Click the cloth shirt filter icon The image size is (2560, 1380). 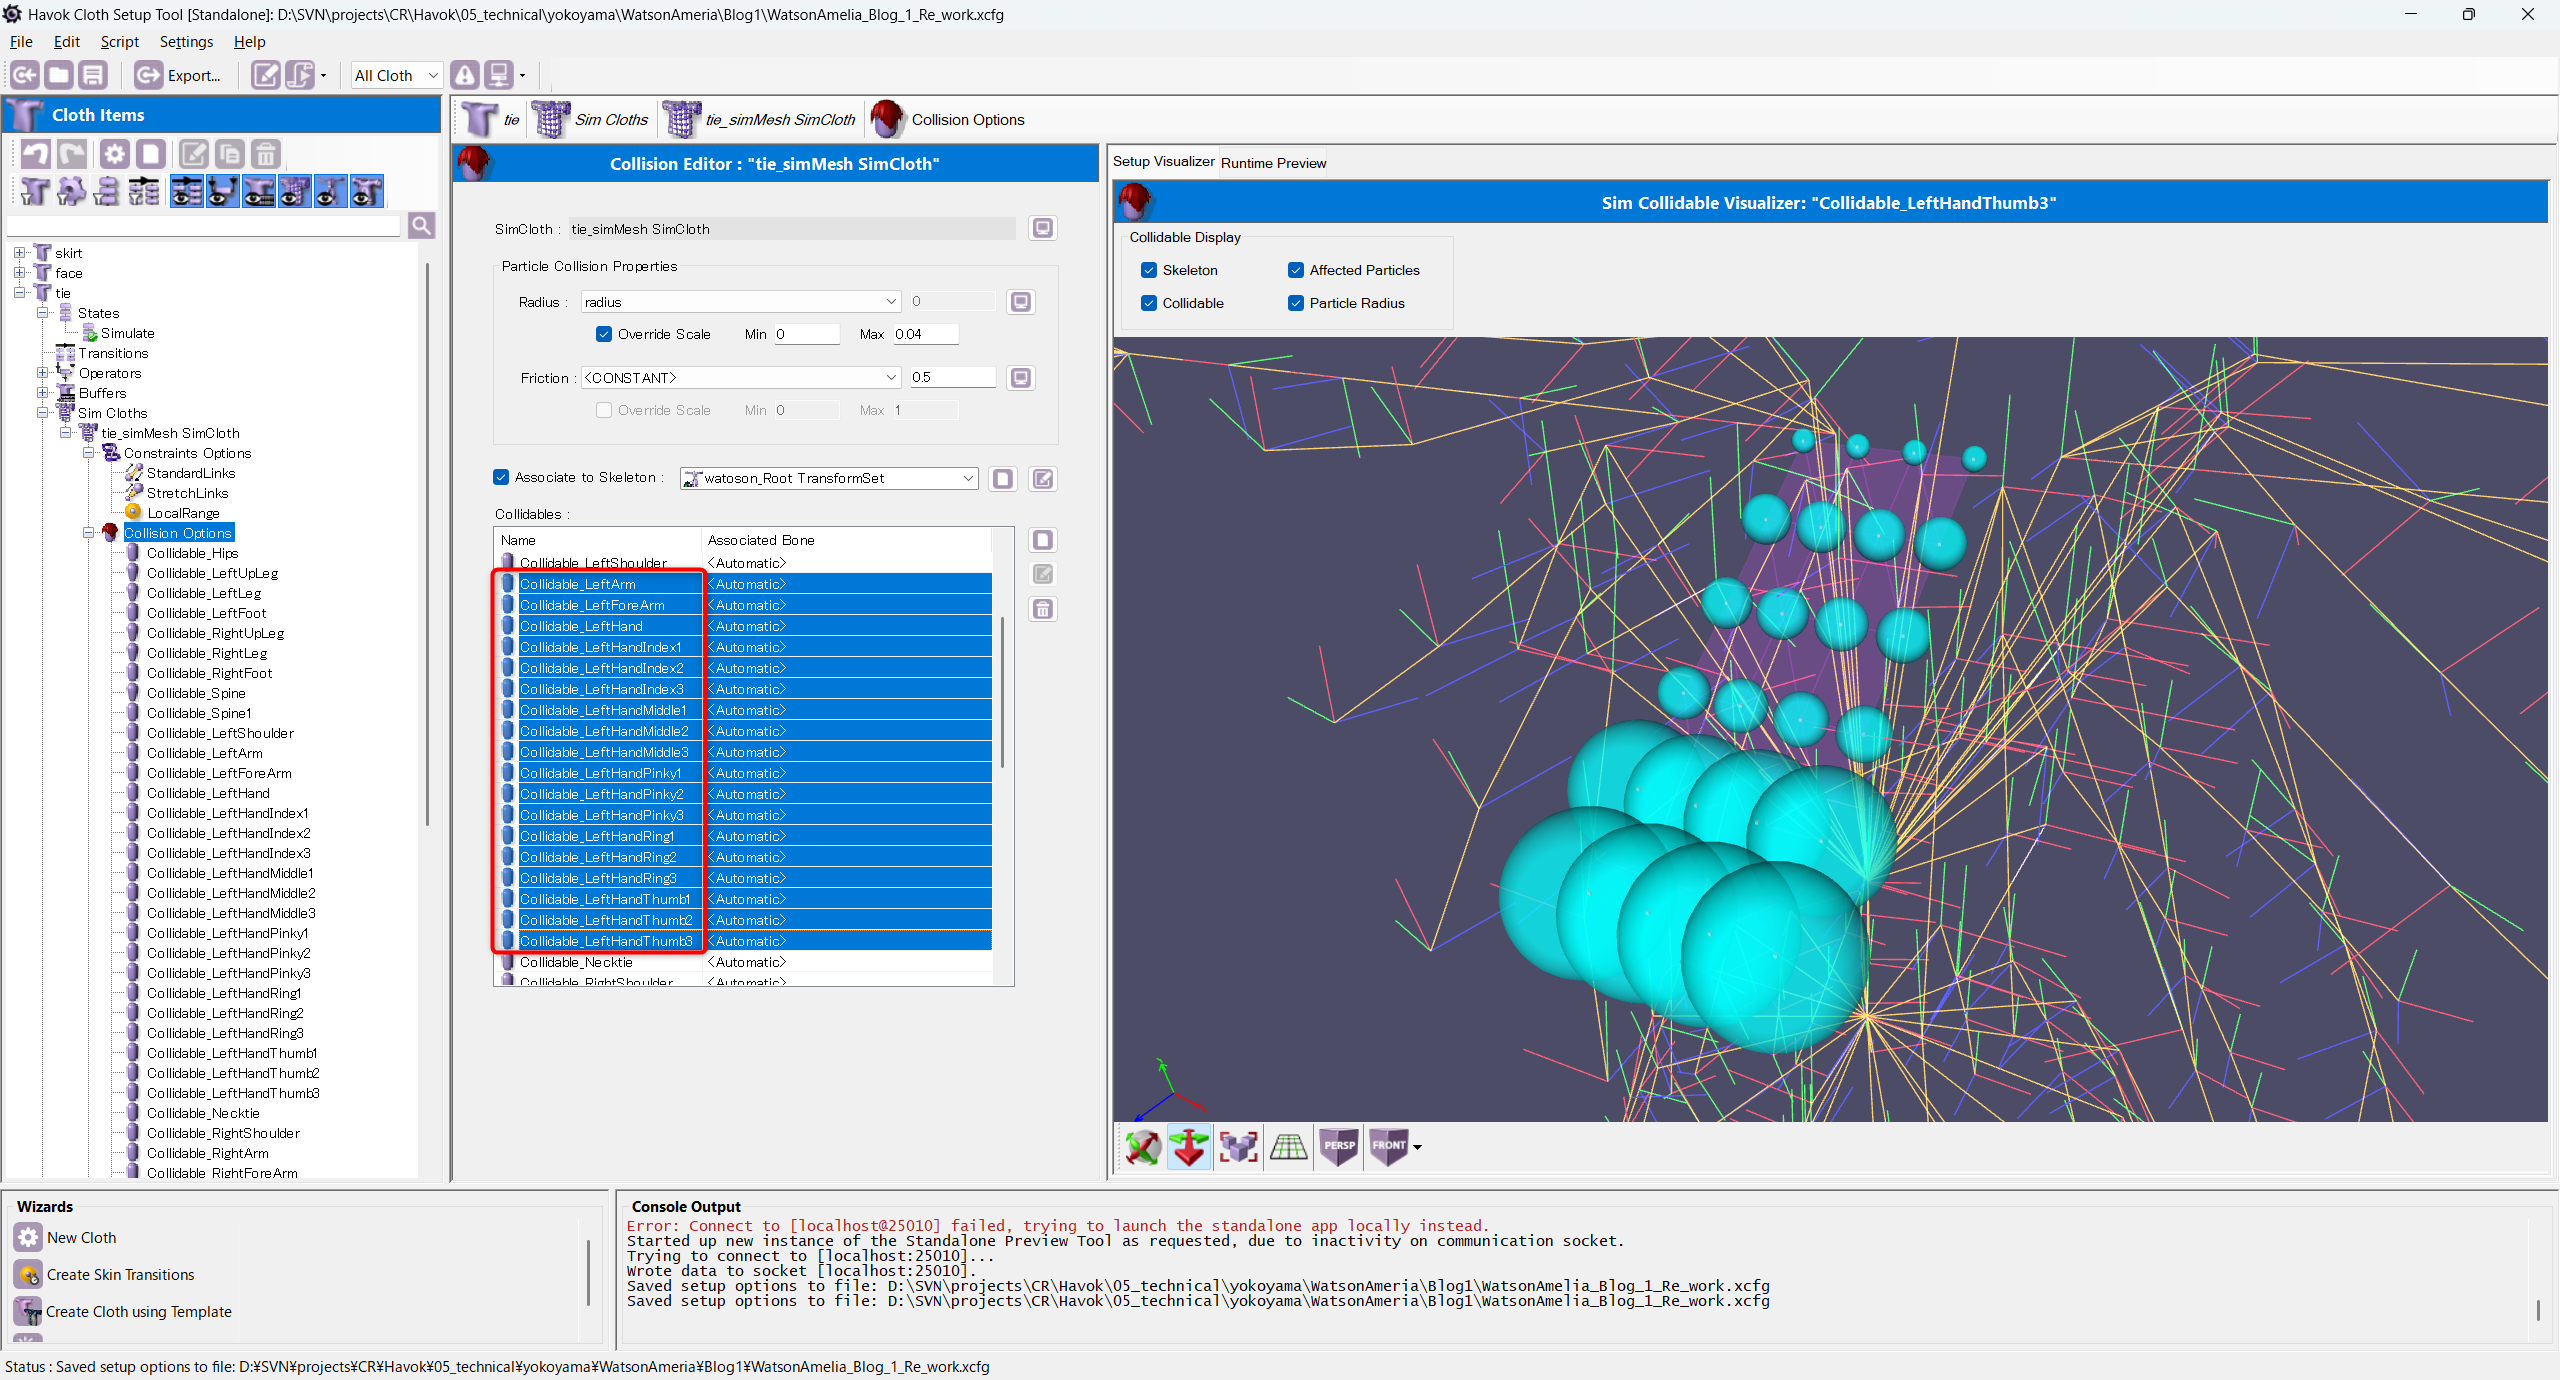(x=35, y=191)
